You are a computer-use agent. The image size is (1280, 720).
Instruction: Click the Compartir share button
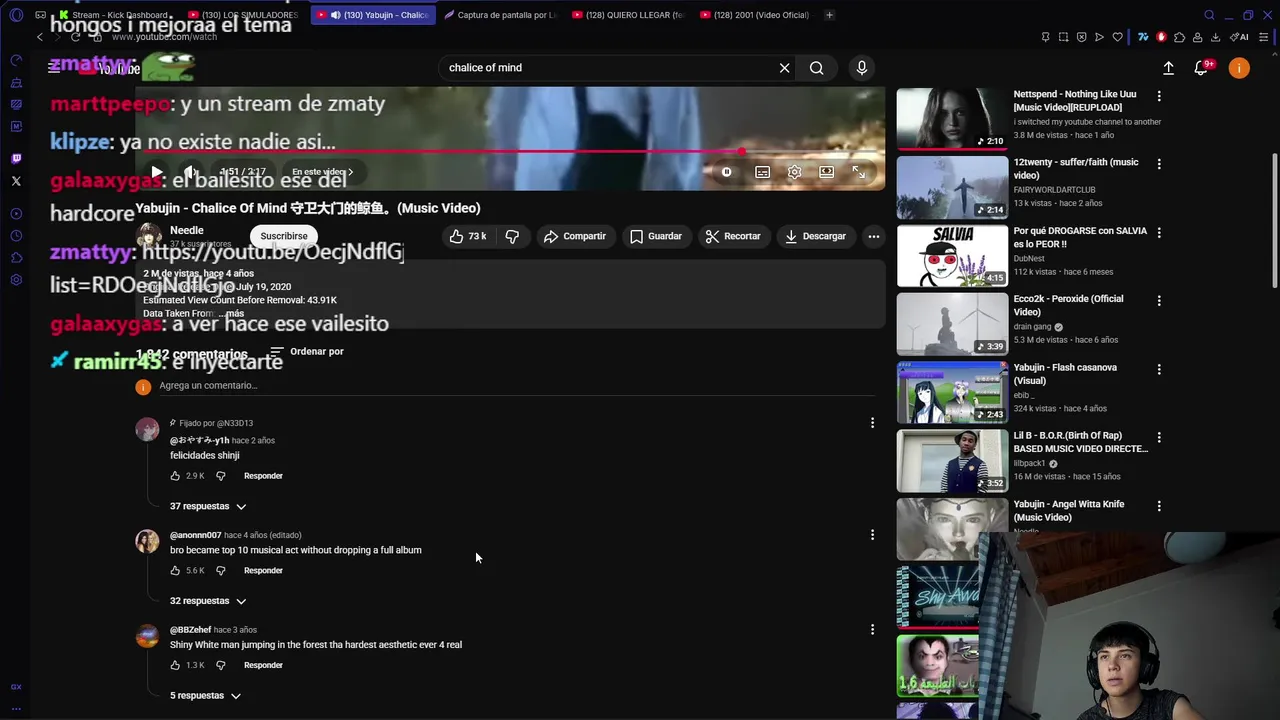[x=575, y=236]
